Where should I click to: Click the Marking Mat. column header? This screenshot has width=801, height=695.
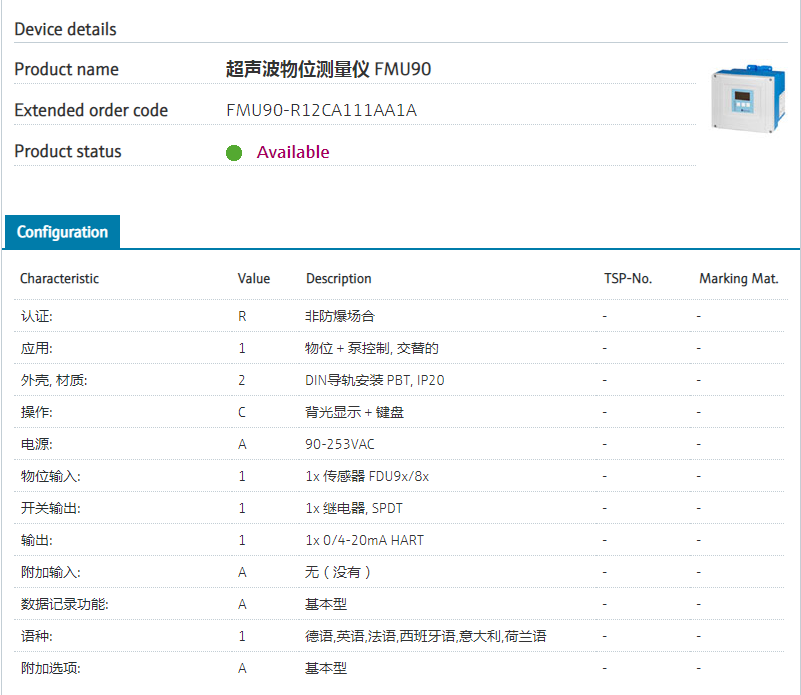(738, 279)
